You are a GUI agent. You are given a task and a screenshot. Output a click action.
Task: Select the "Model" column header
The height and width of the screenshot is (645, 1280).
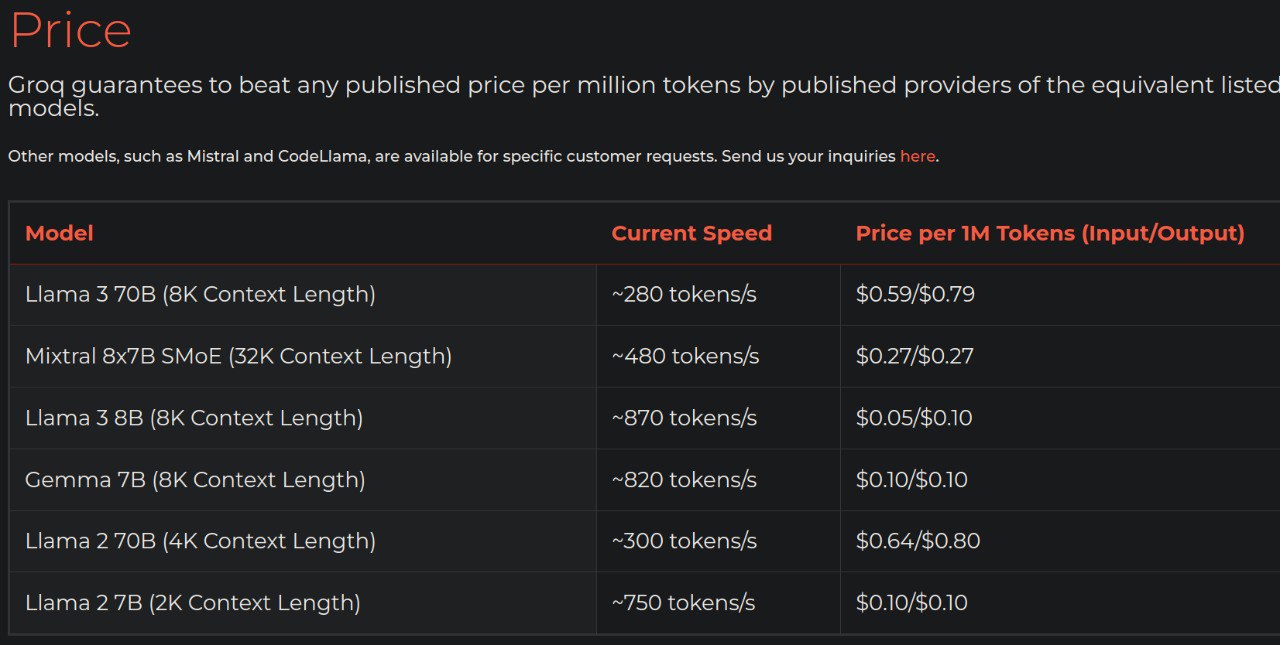pyautogui.click(x=59, y=233)
